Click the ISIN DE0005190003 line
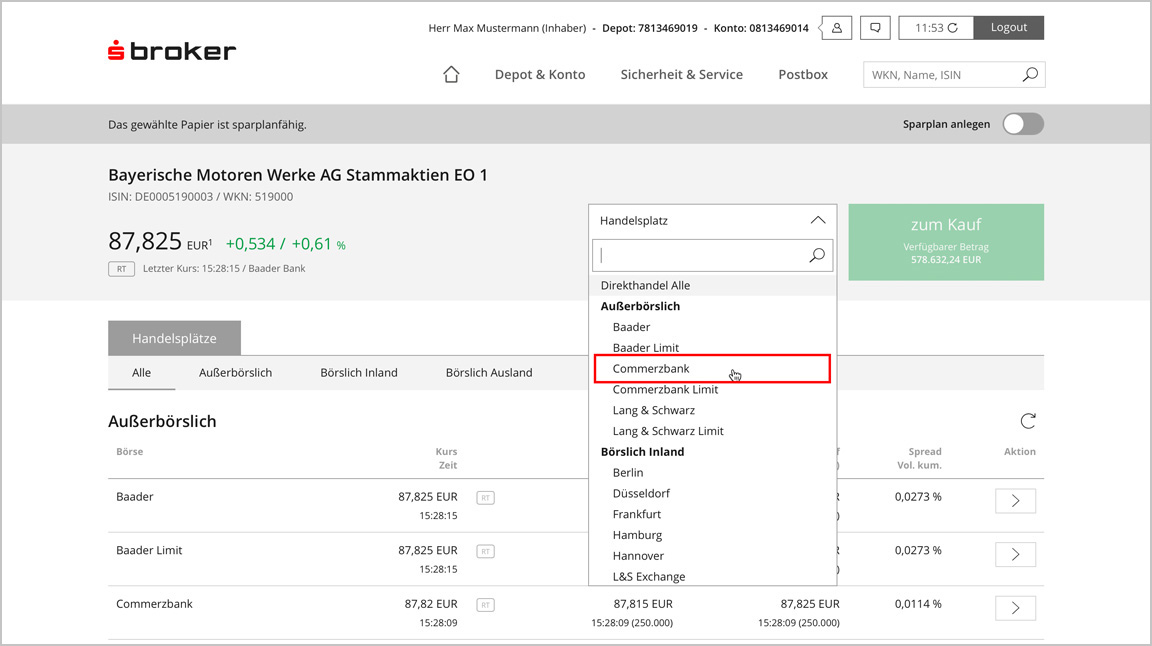Viewport: 1152px width, 646px height. point(201,197)
